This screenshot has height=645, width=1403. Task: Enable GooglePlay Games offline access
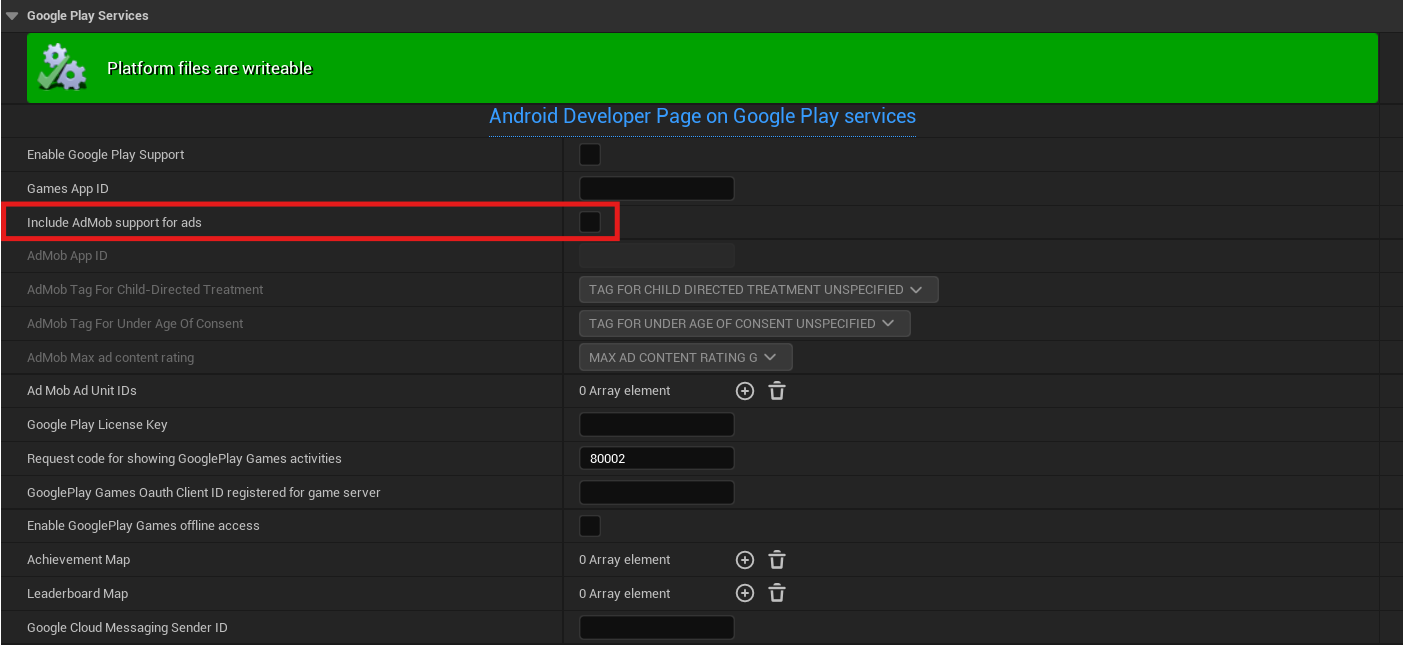(590, 526)
